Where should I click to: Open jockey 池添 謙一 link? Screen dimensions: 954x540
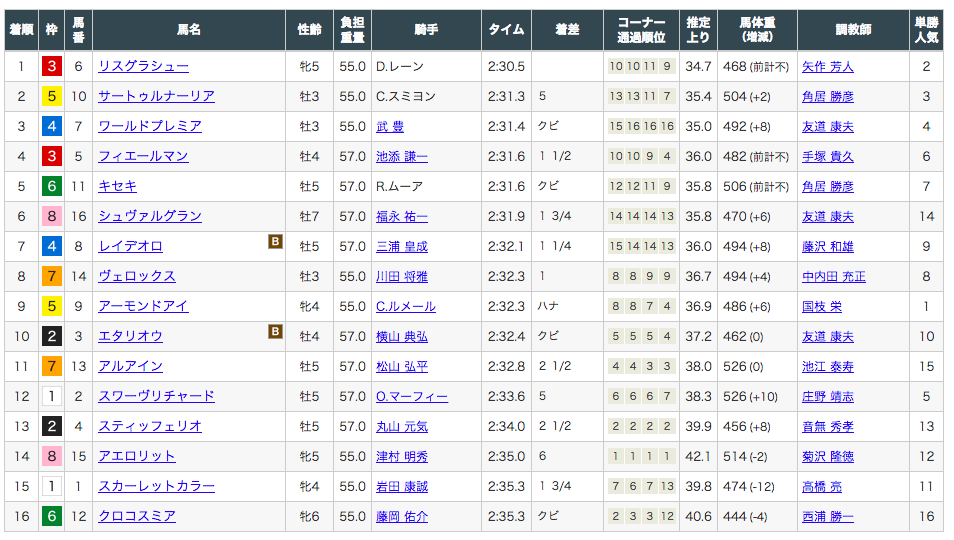point(402,156)
